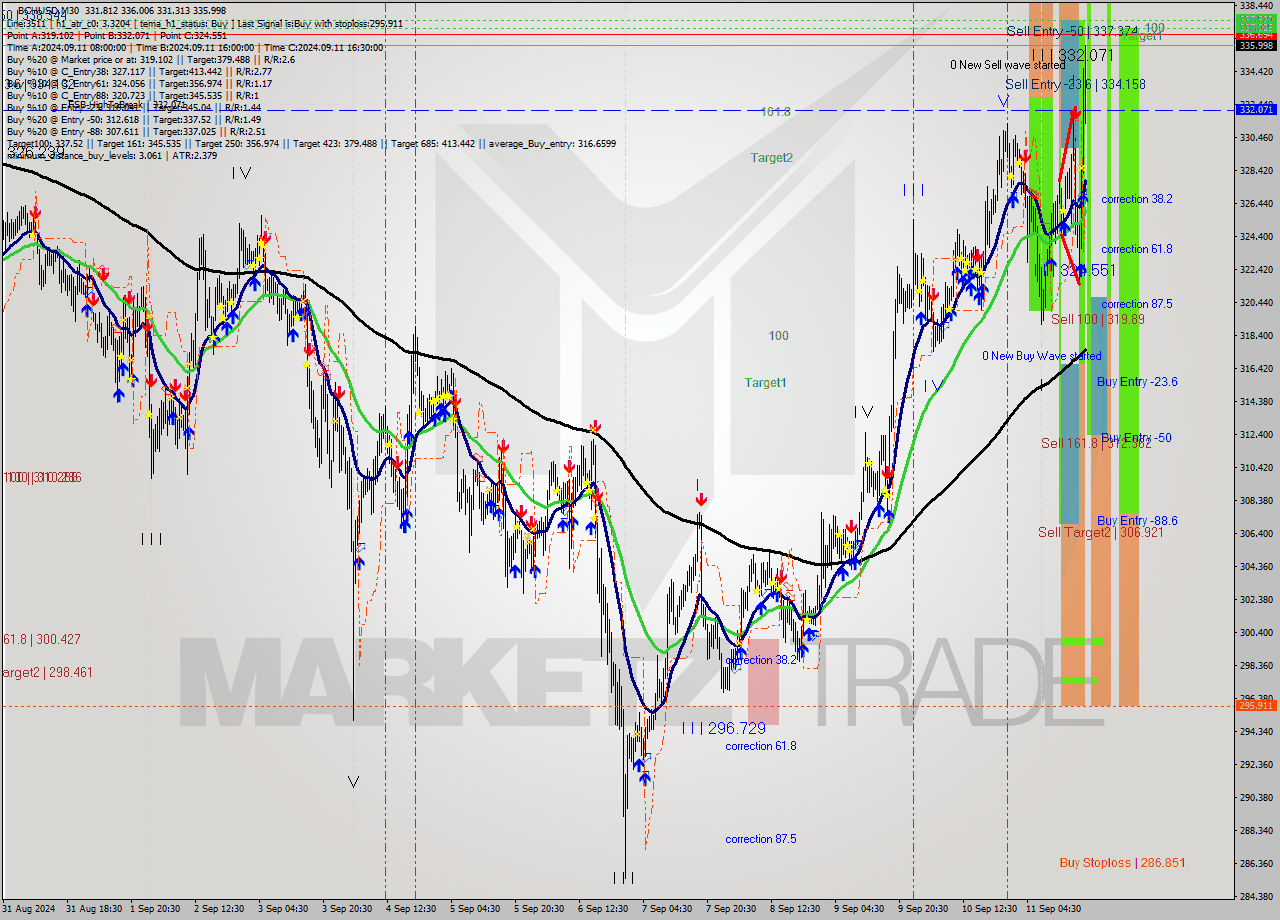Click the '0 New Buy Wave started' annotation
Viewport: 1280px width, 920px height.
coord(1041,356)
